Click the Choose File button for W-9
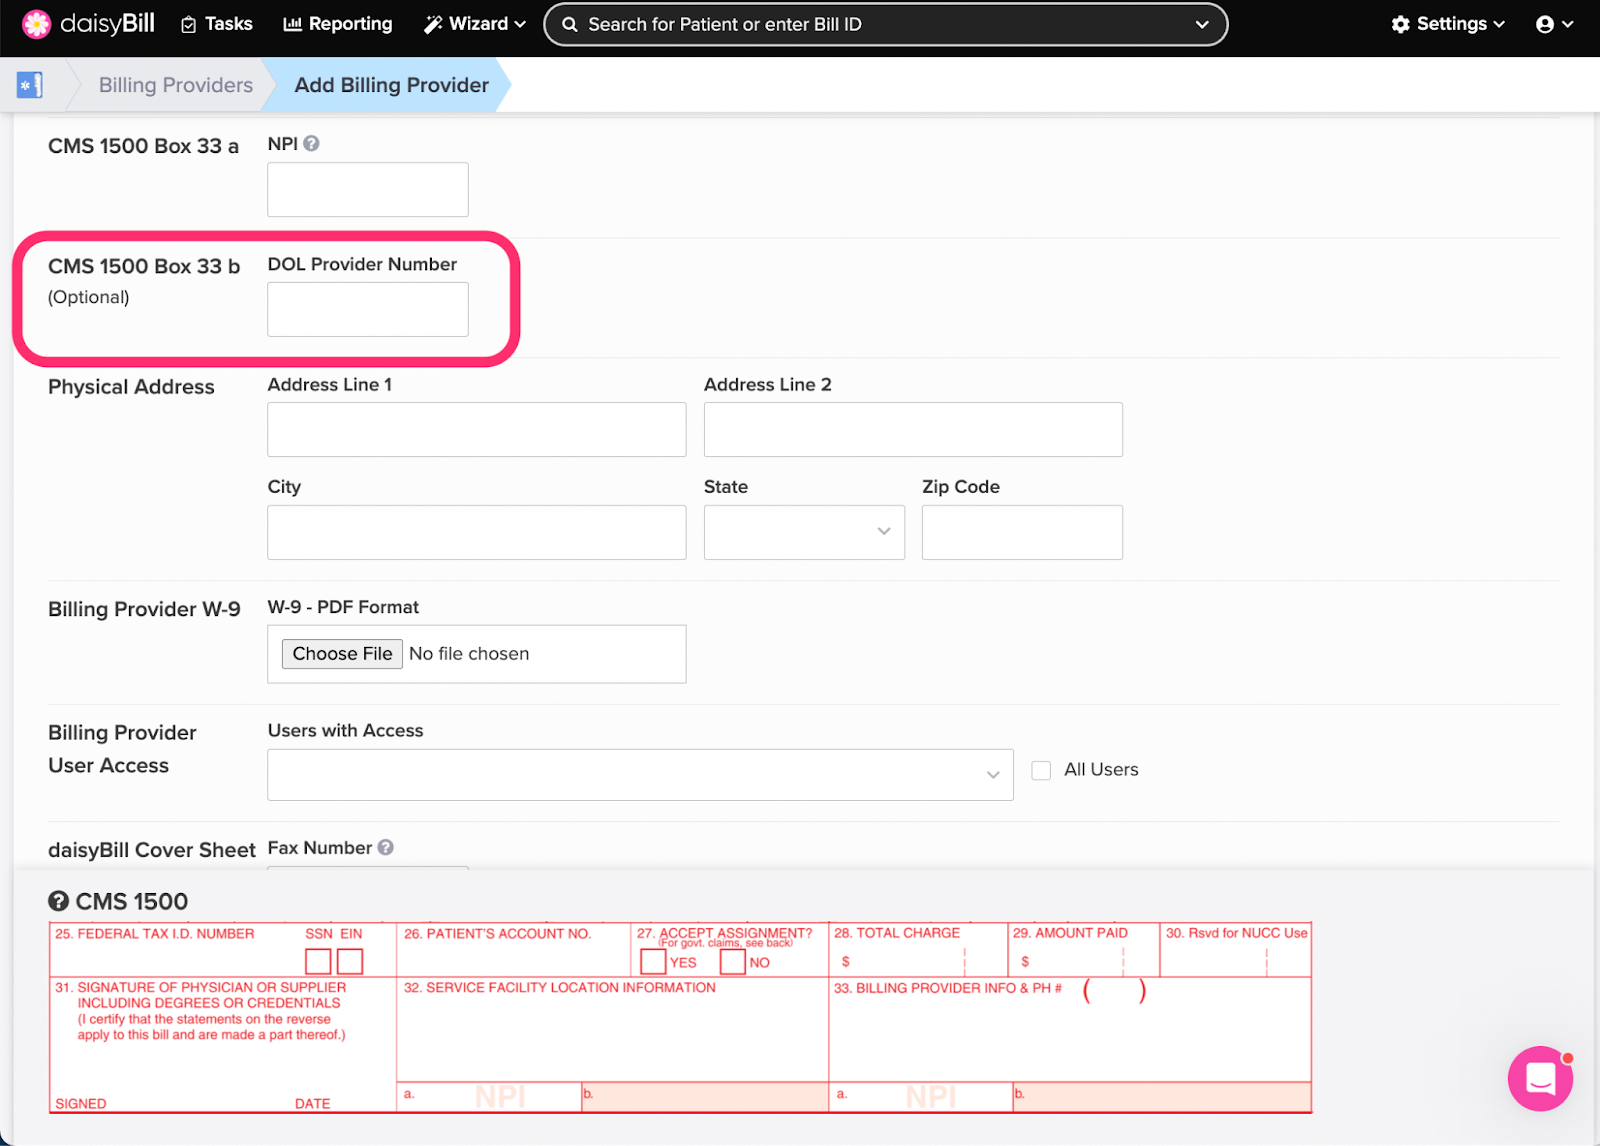 (342, 653)
